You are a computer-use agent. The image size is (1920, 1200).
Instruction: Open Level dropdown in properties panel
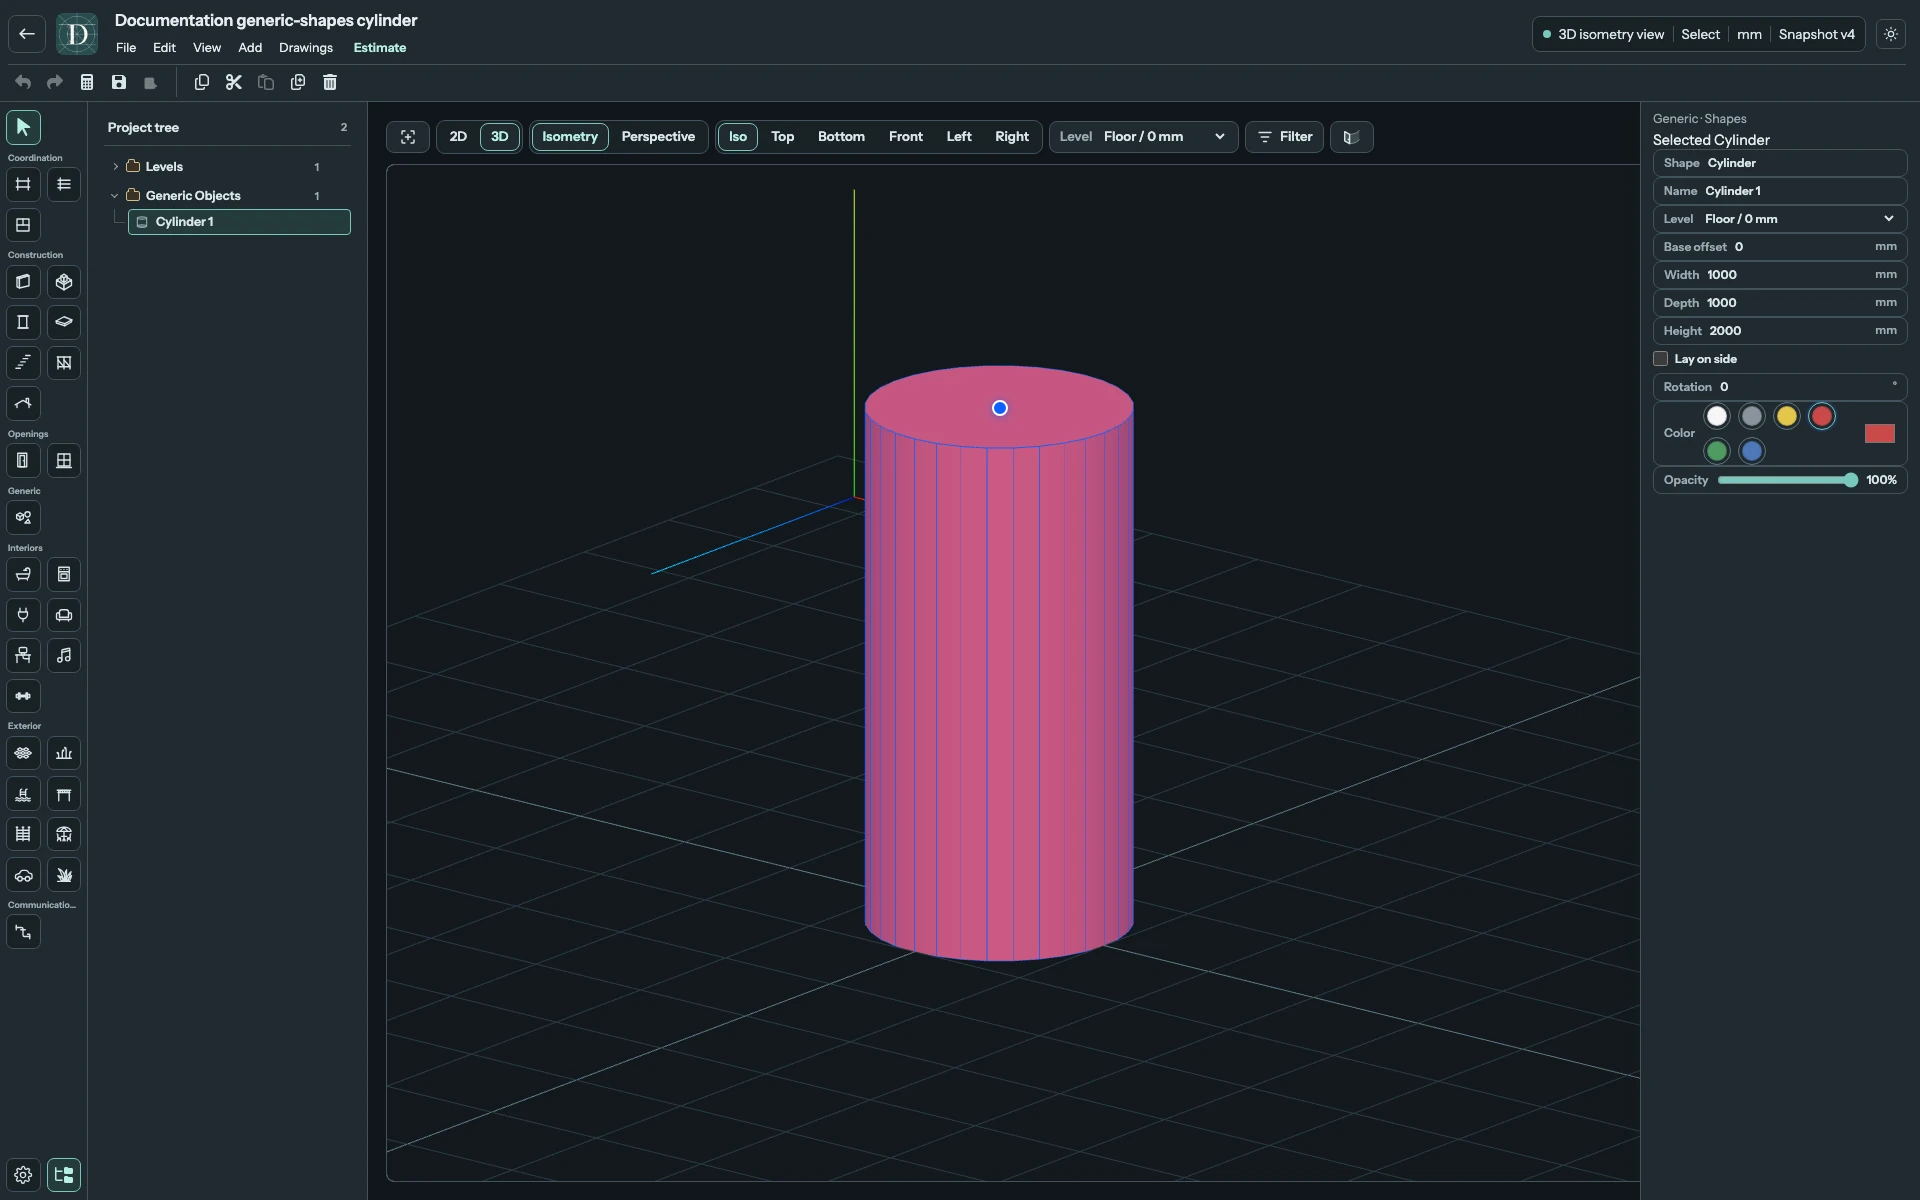click(x=1779, y=219)
